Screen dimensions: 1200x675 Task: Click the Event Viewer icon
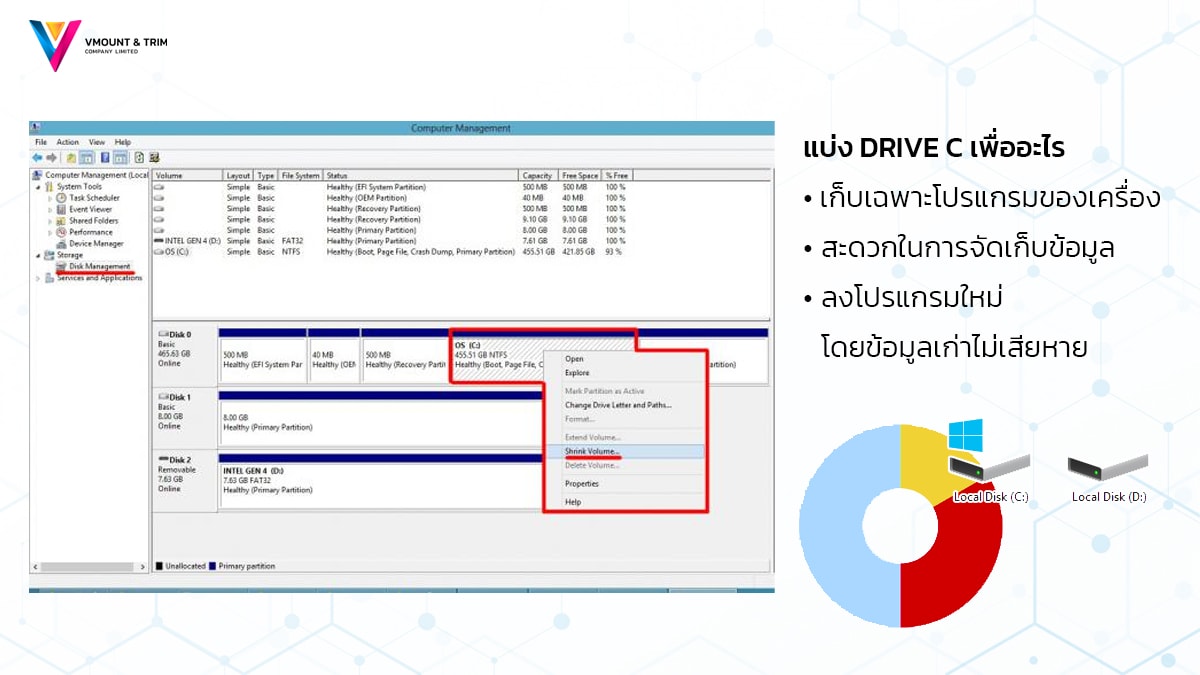click(x=61, y=209)
